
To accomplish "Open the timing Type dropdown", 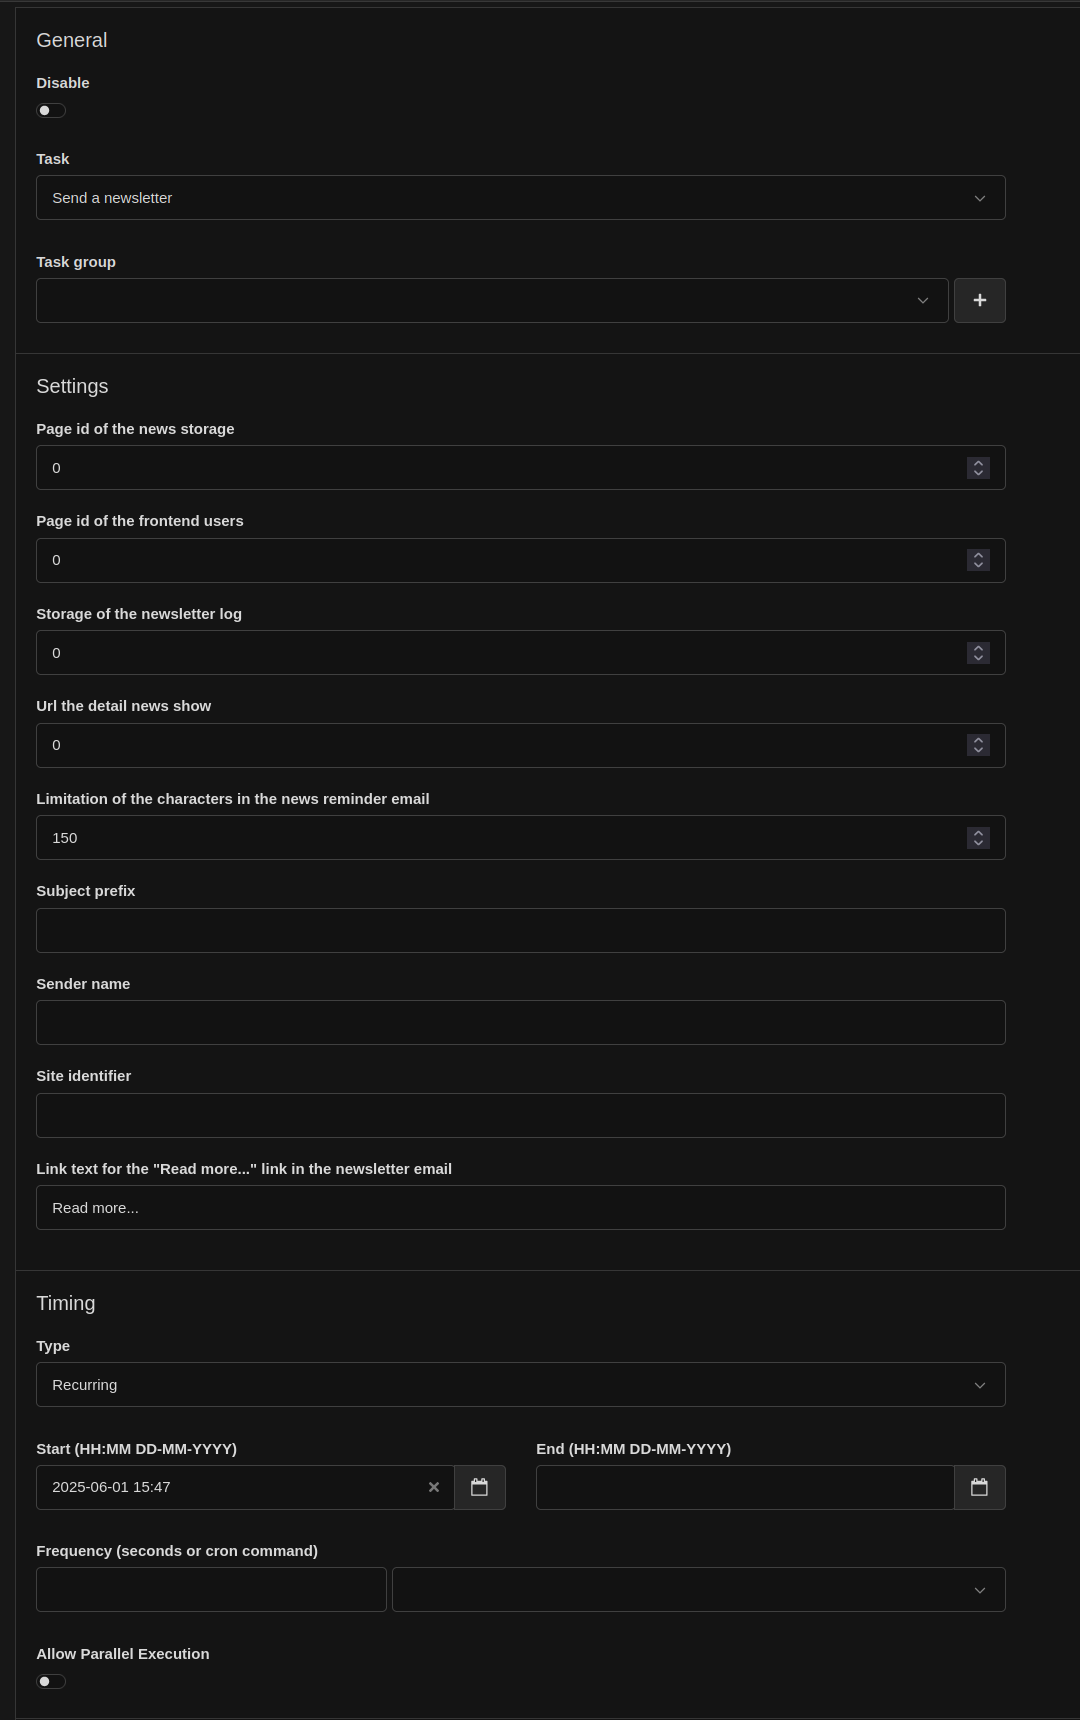I will pyautogui.click(x=520, y=1385).
